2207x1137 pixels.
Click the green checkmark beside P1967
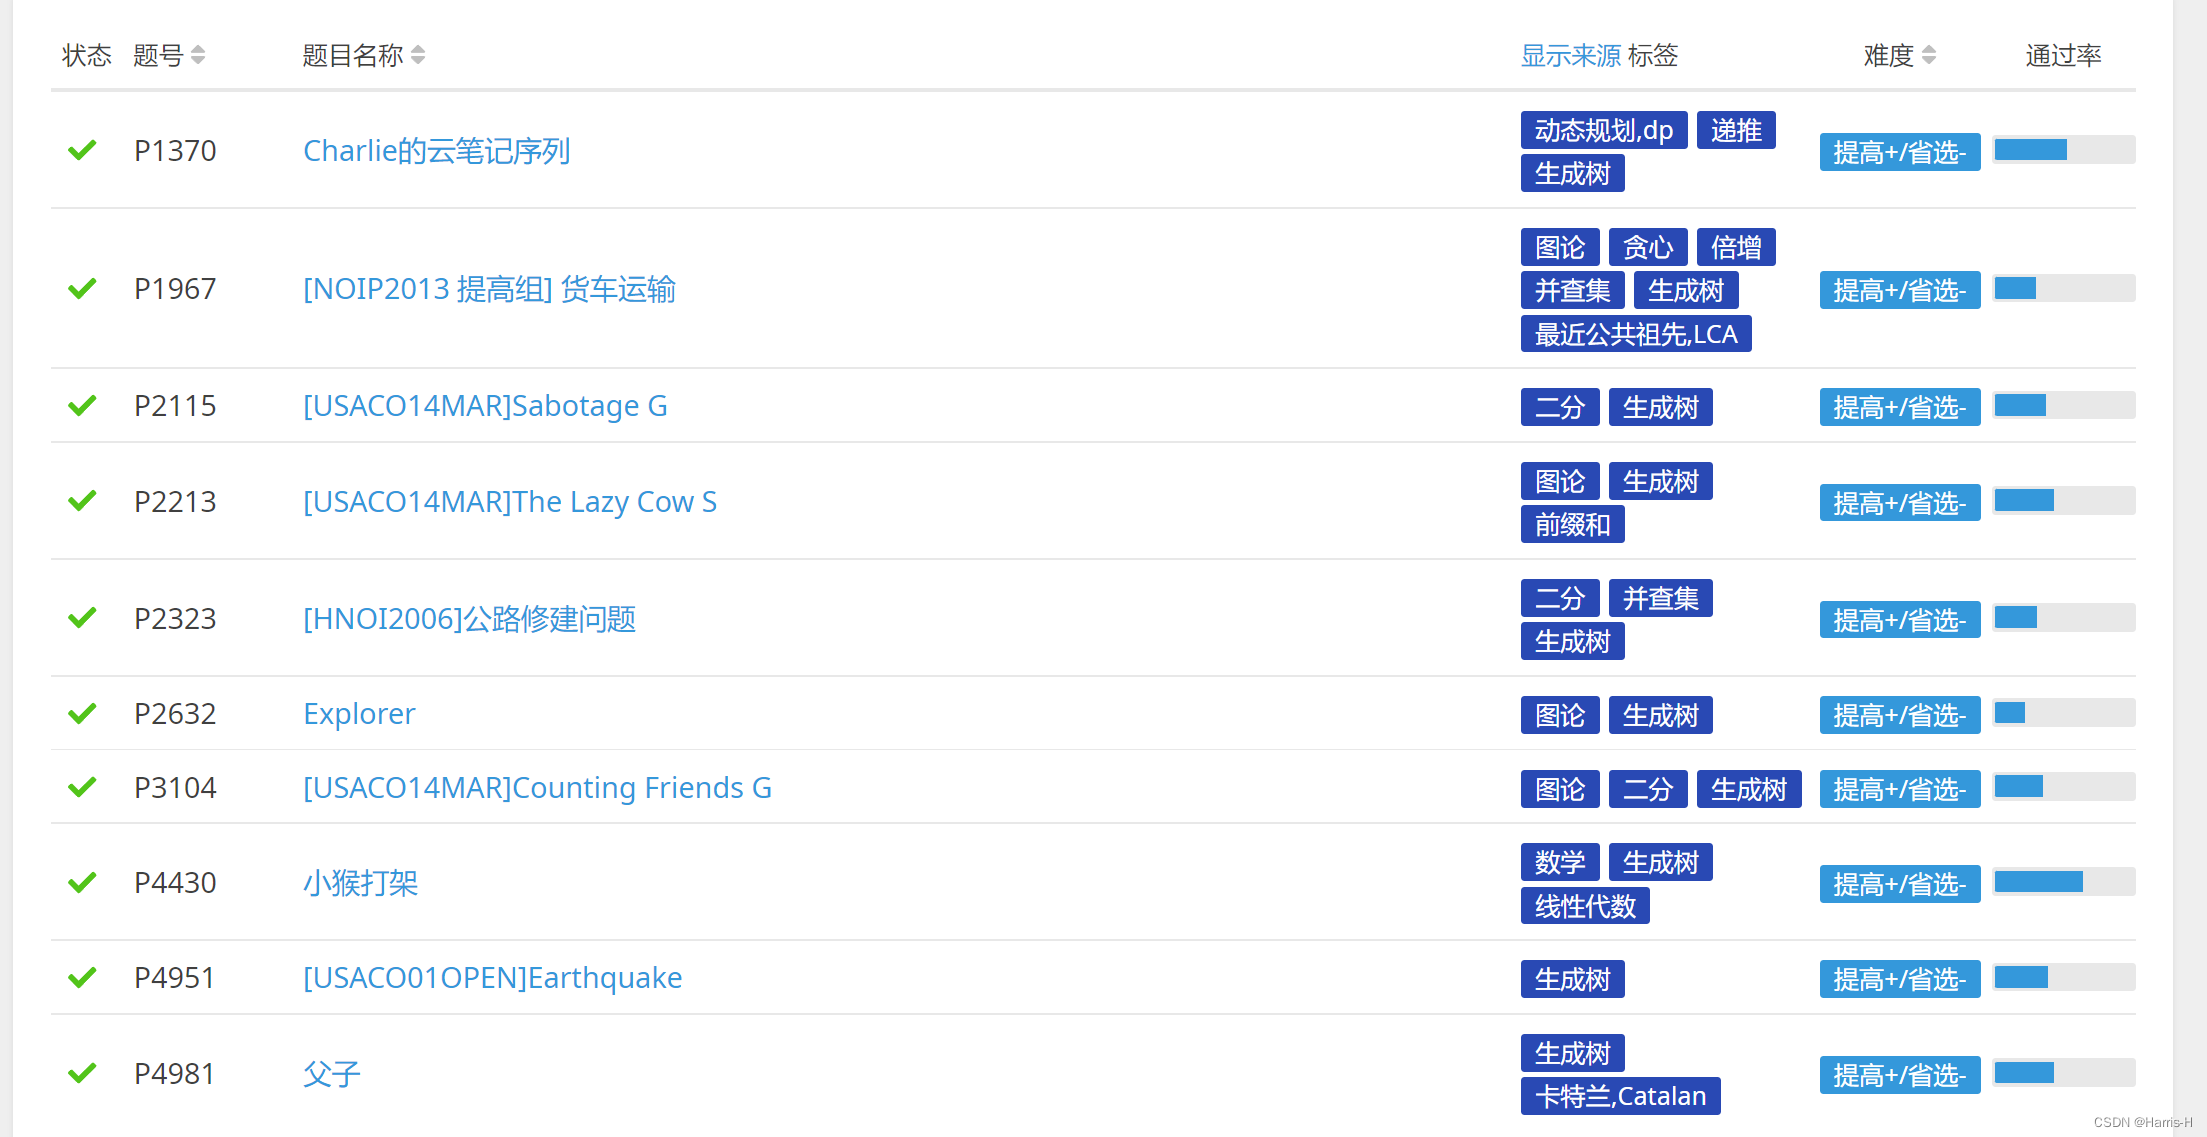pyautogui.click(x=82, y=289)
